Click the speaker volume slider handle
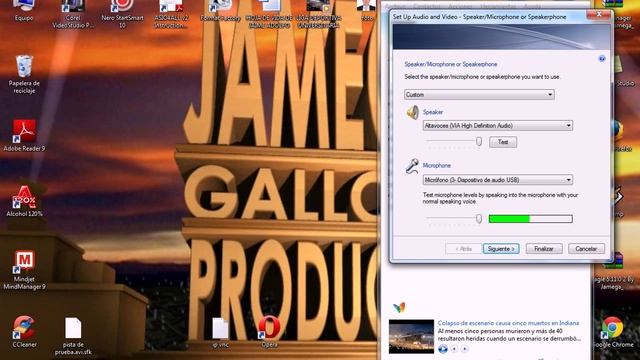640x360 pixels. point(479,142)
